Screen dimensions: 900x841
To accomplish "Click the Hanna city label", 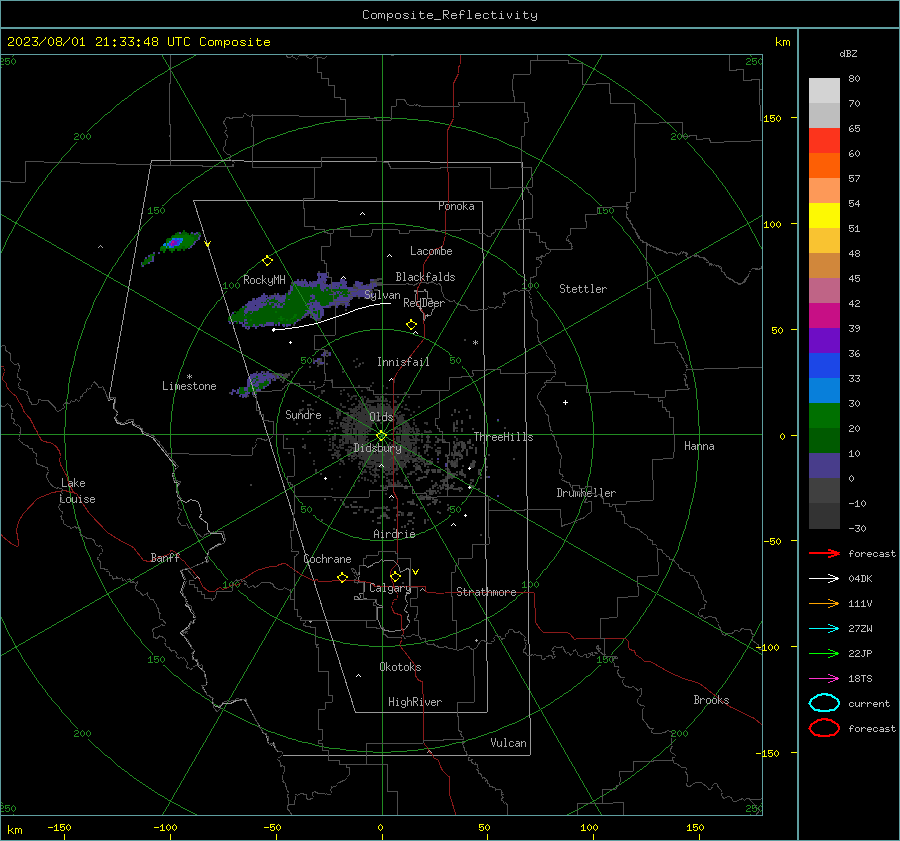I will [699, 446].
